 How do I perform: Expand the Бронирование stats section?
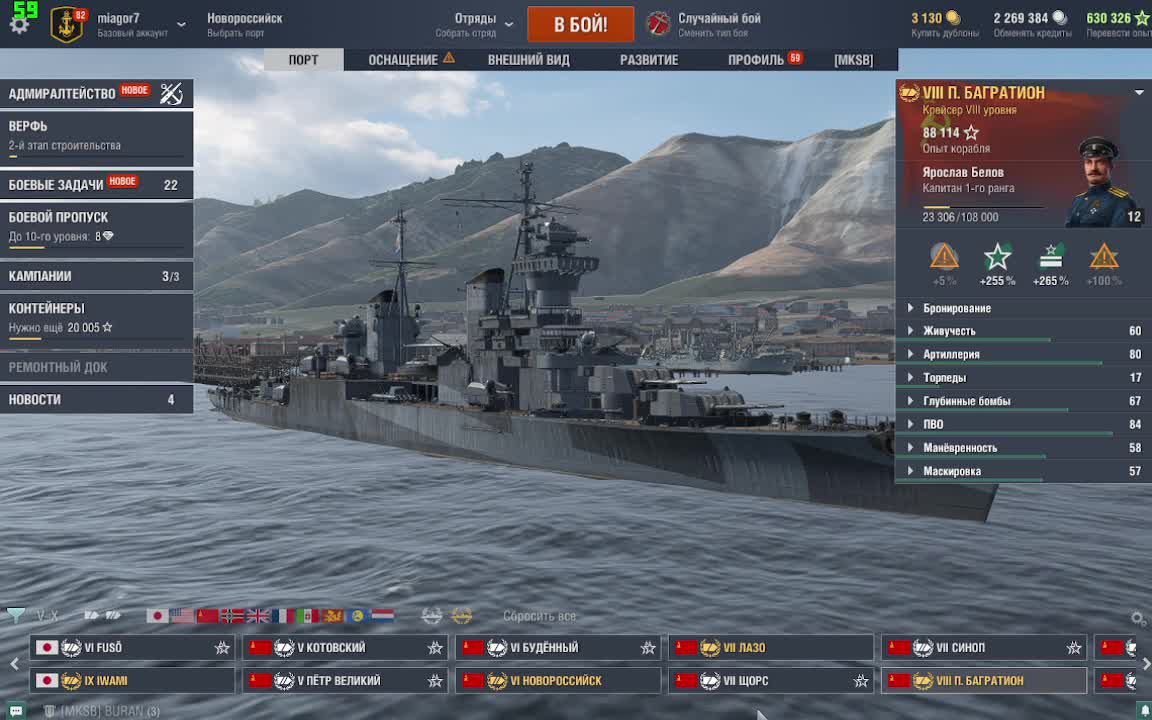[x=1023, y=308]
